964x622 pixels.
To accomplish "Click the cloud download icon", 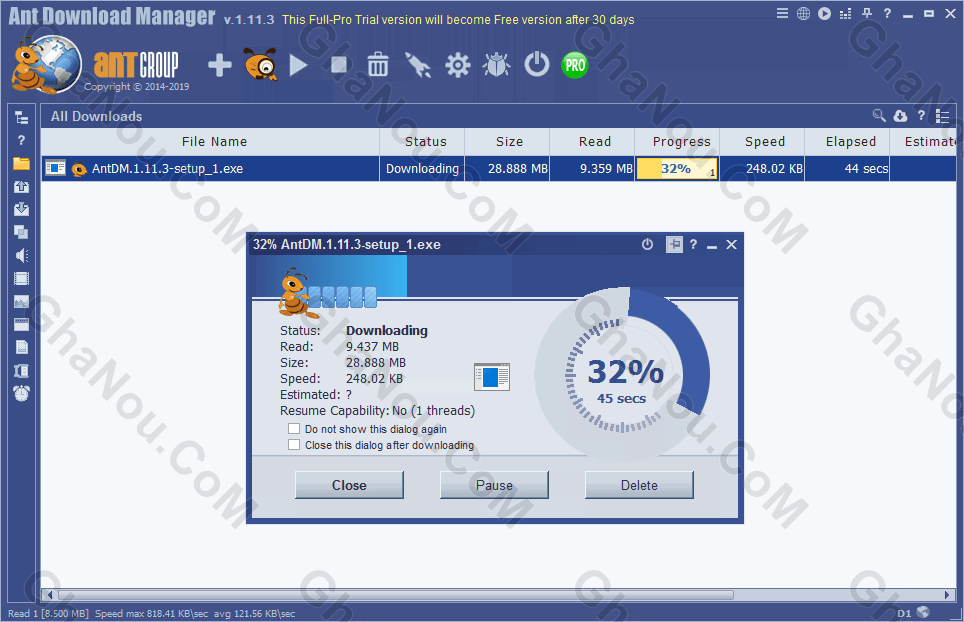I will pyautogui.click(x=900, y=116).
